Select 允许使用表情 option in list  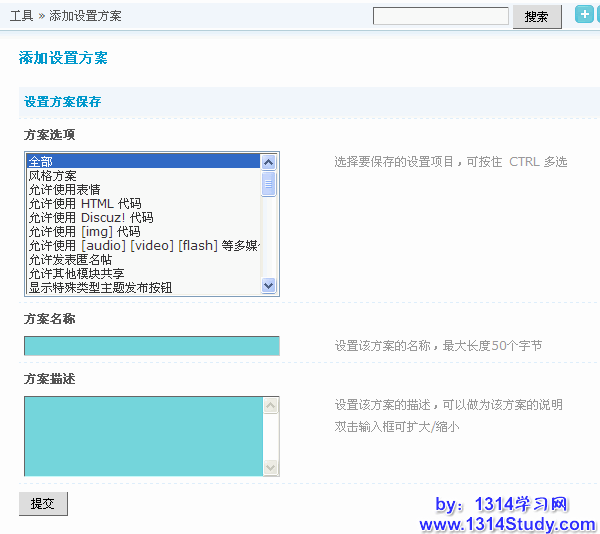coord(143,189)
